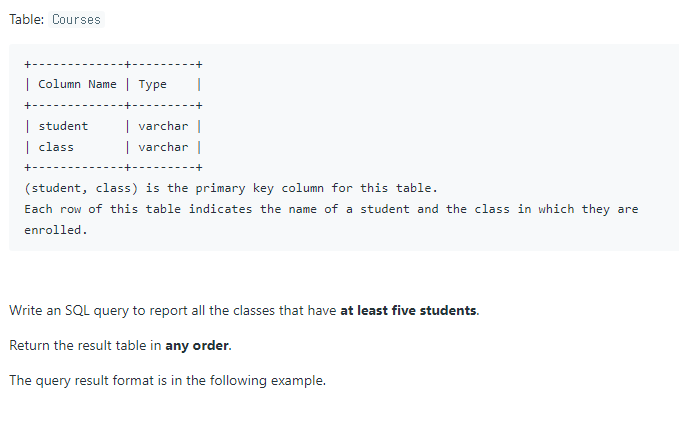
Task: Click the Courses table name code tag
Action: [76, 19]
